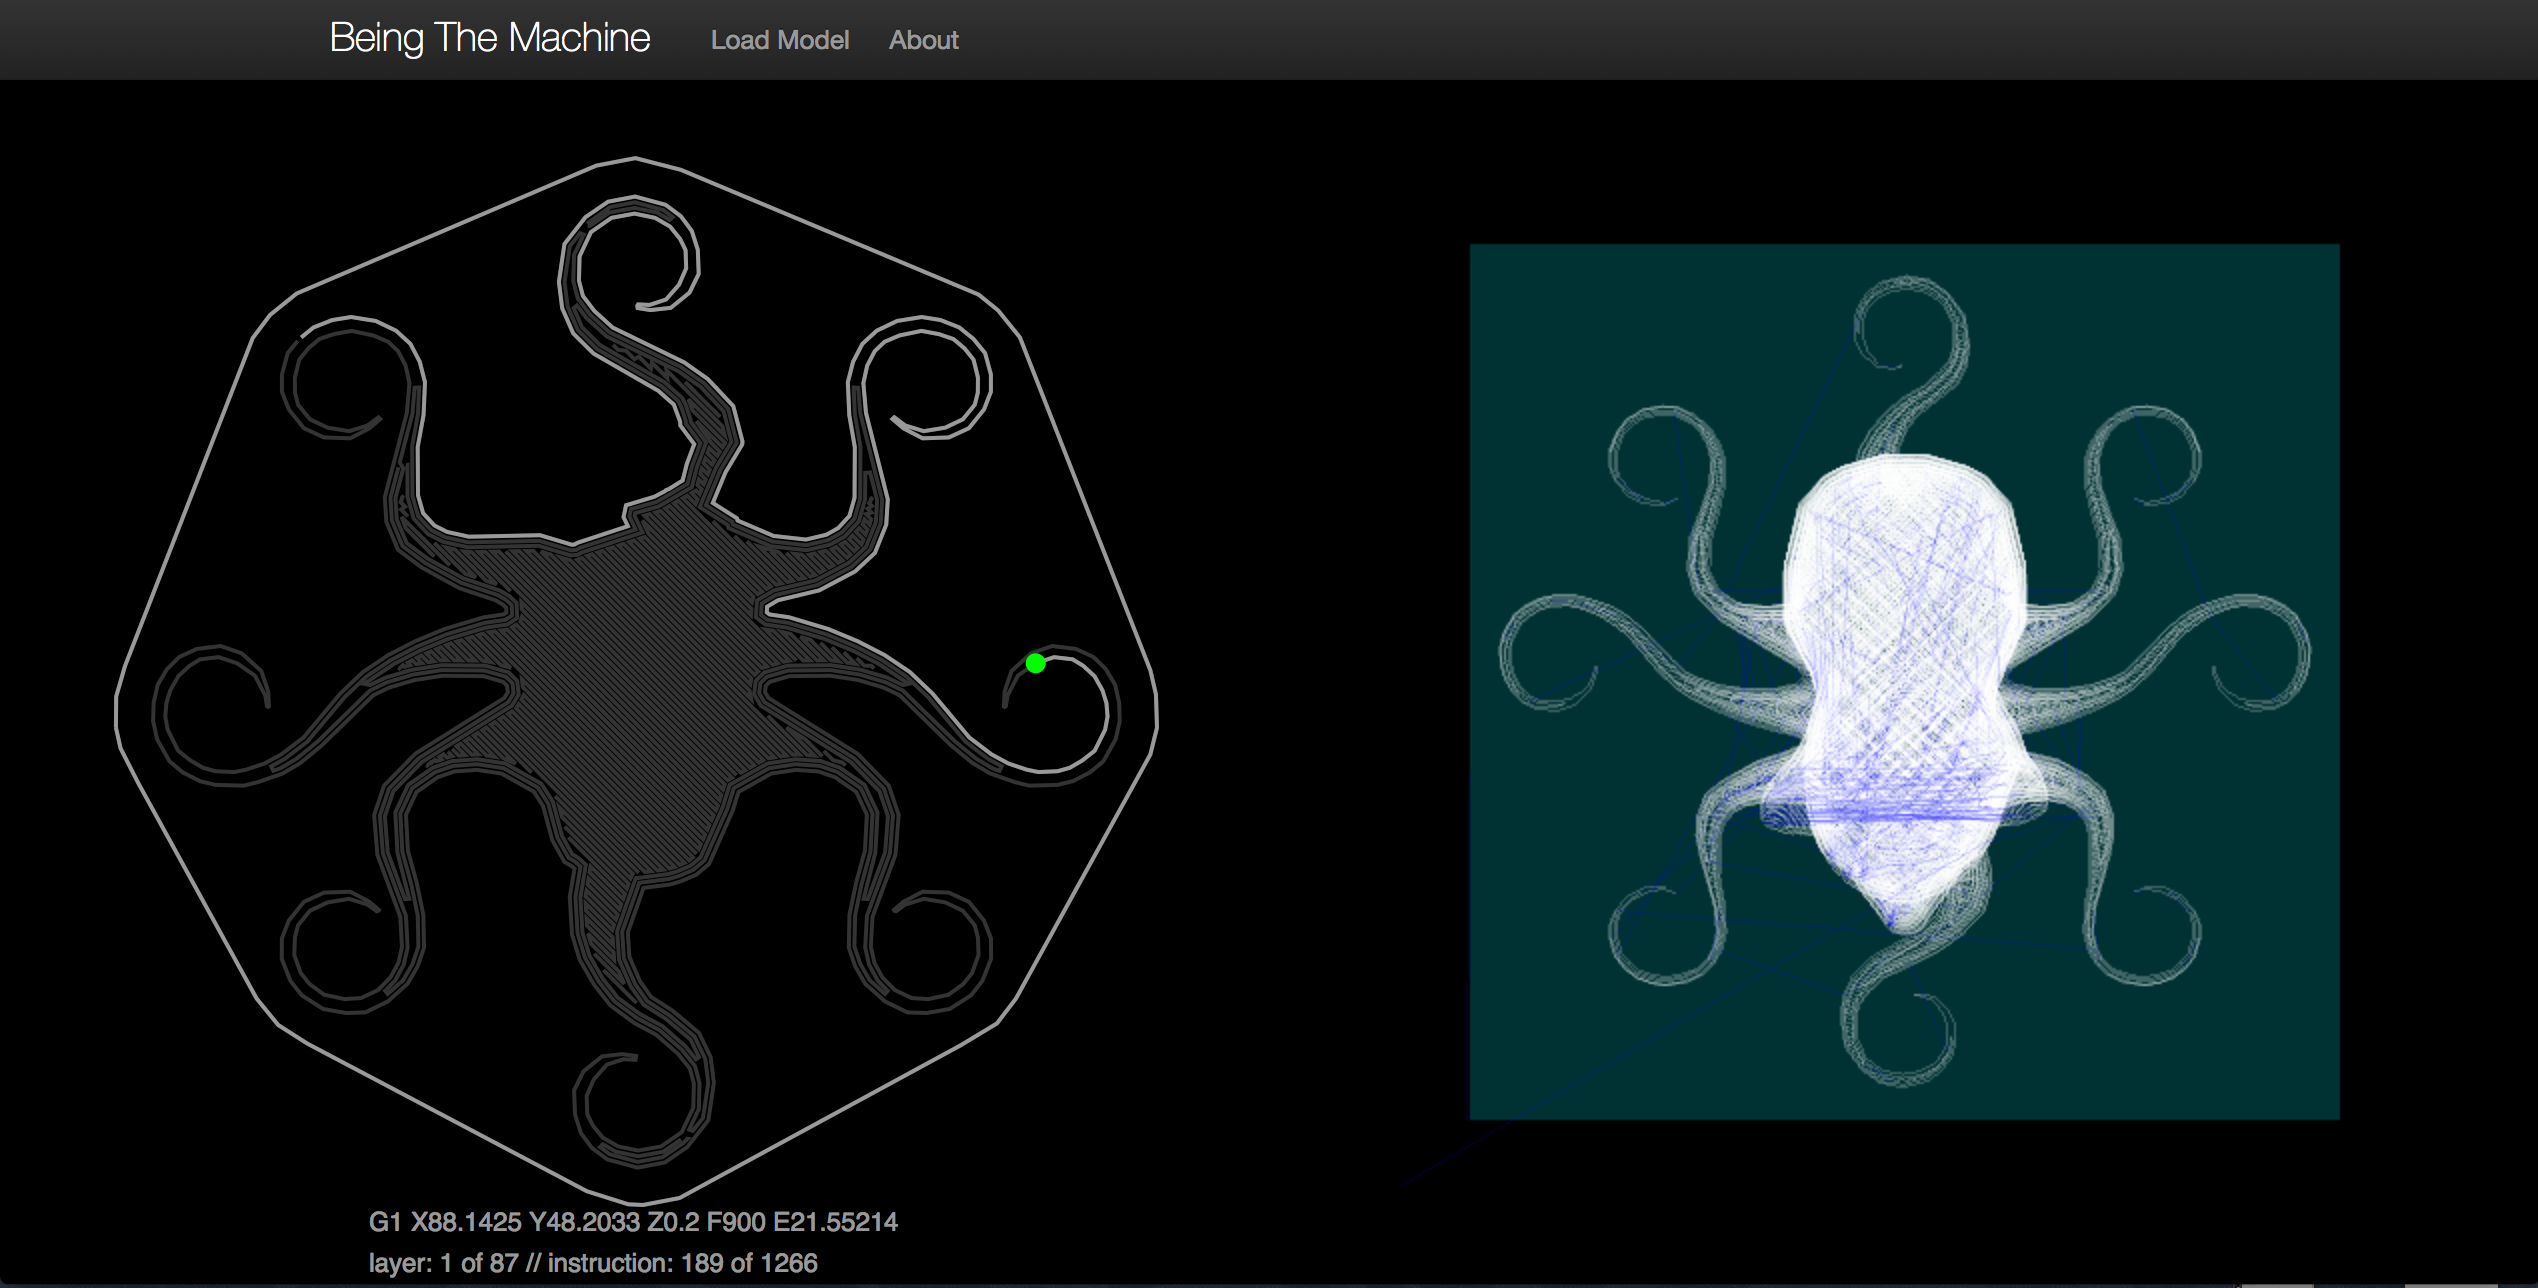Viewport: 2538px width, 1288px height.
Task: Click the Being The Machine title
Action: (x=490, y=38)
